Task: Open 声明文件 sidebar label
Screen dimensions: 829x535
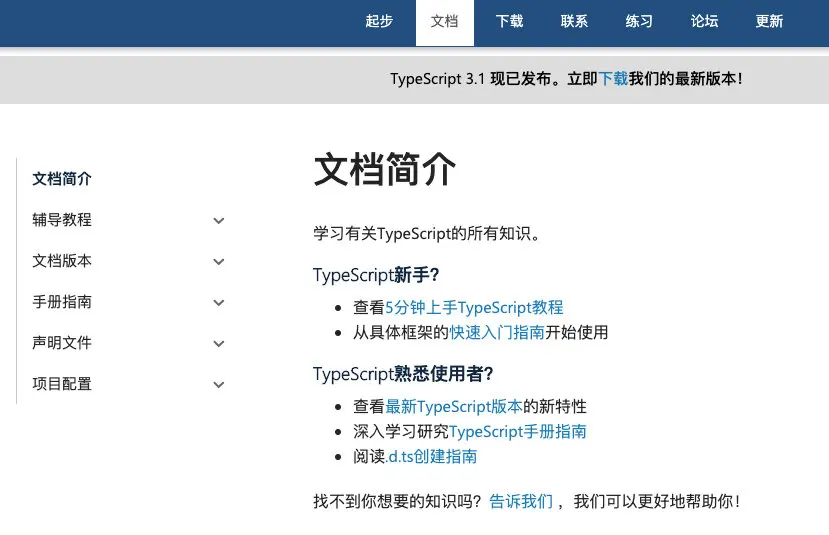Action: (x=62, y=343)
